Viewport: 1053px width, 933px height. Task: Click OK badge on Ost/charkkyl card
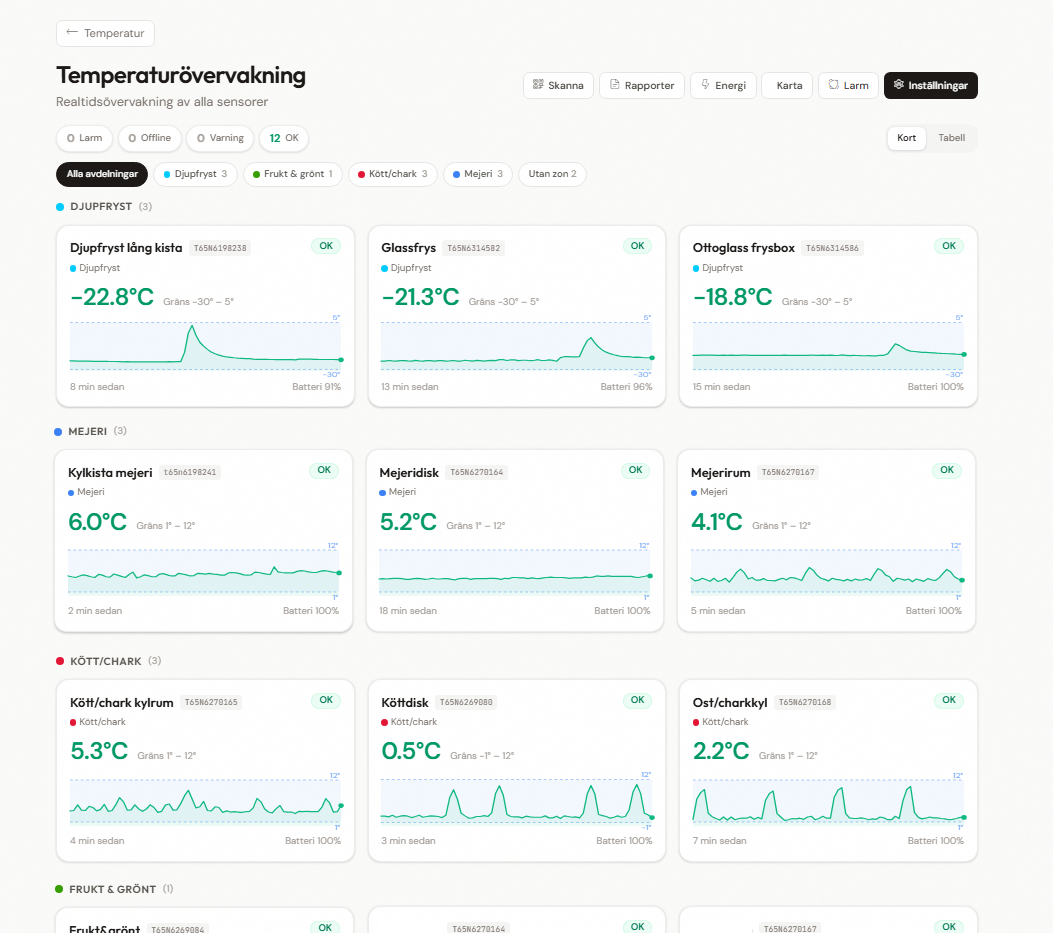pos(949,700)
